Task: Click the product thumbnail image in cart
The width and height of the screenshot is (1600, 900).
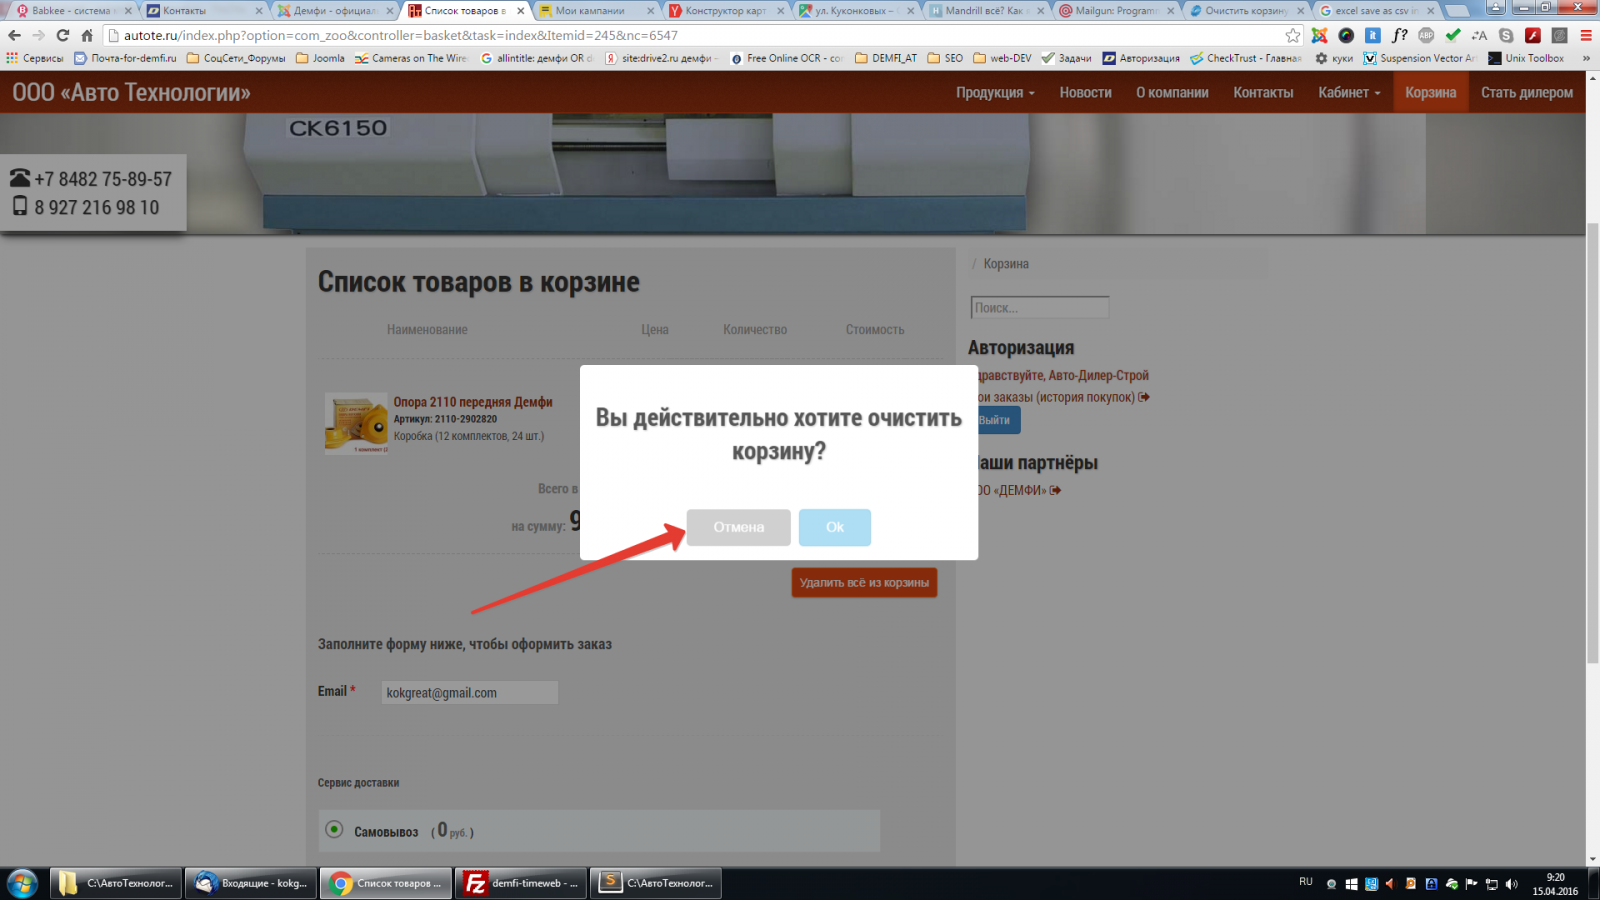Action: [x=356, y=423]
